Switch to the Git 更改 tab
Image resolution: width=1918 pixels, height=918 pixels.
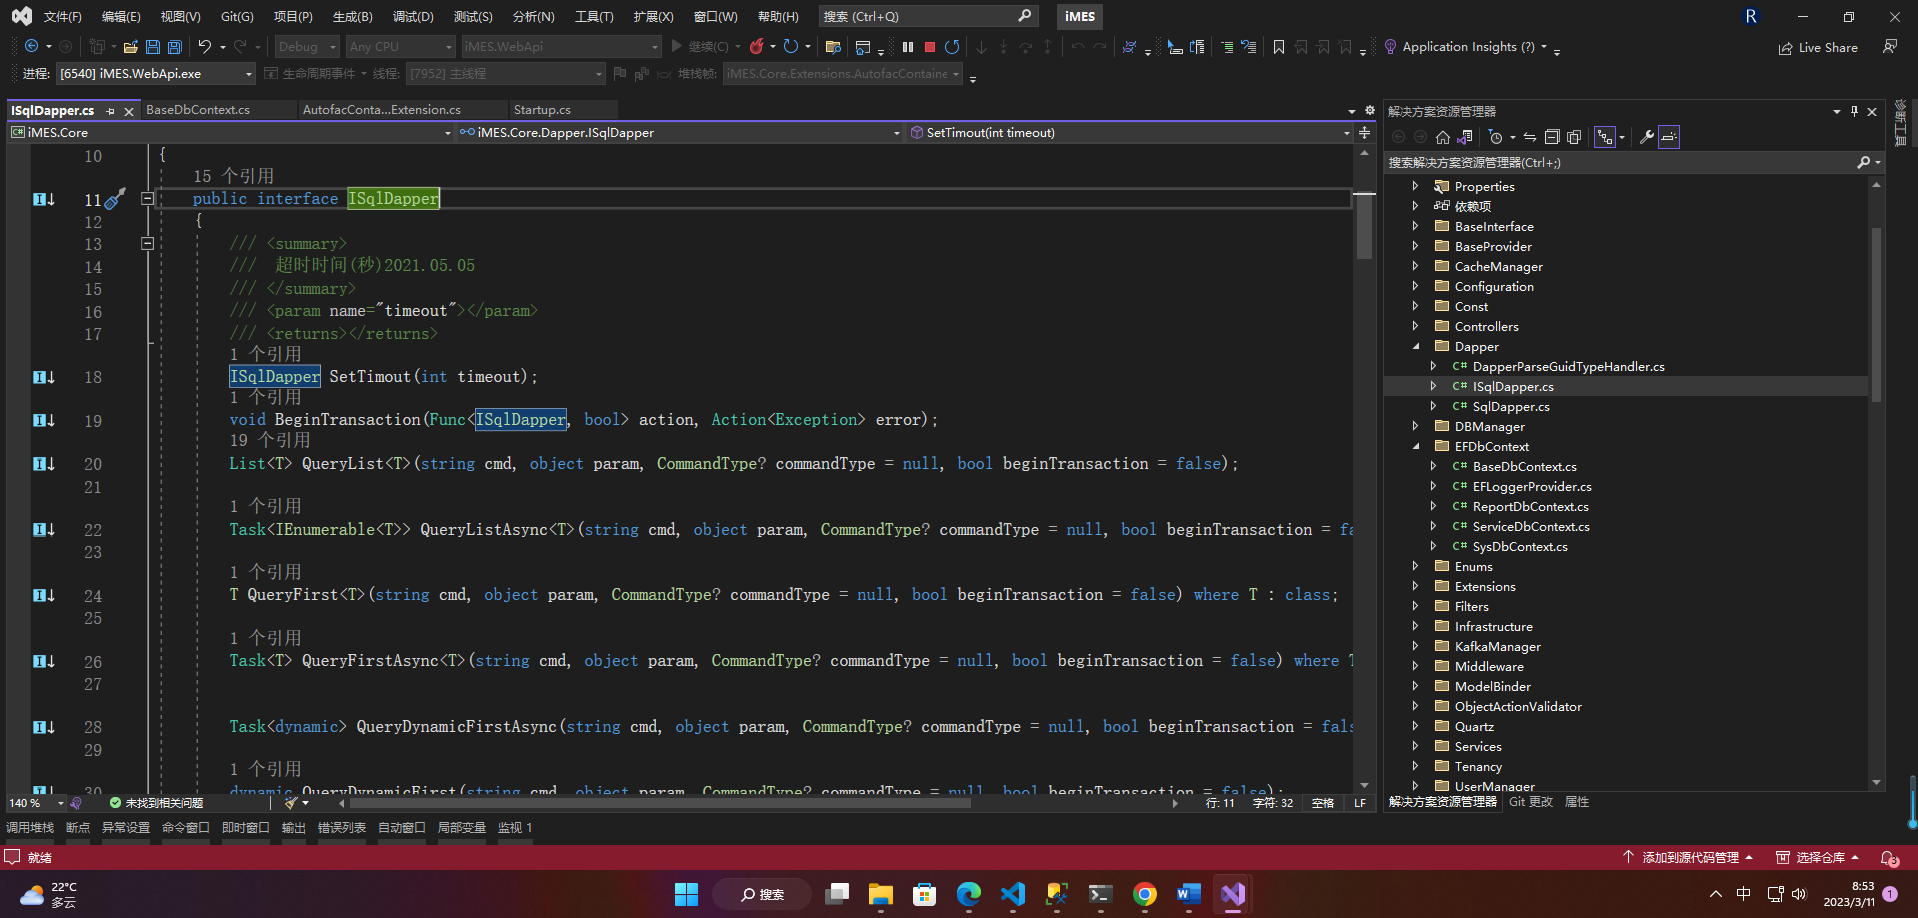tap(1531, 802)
